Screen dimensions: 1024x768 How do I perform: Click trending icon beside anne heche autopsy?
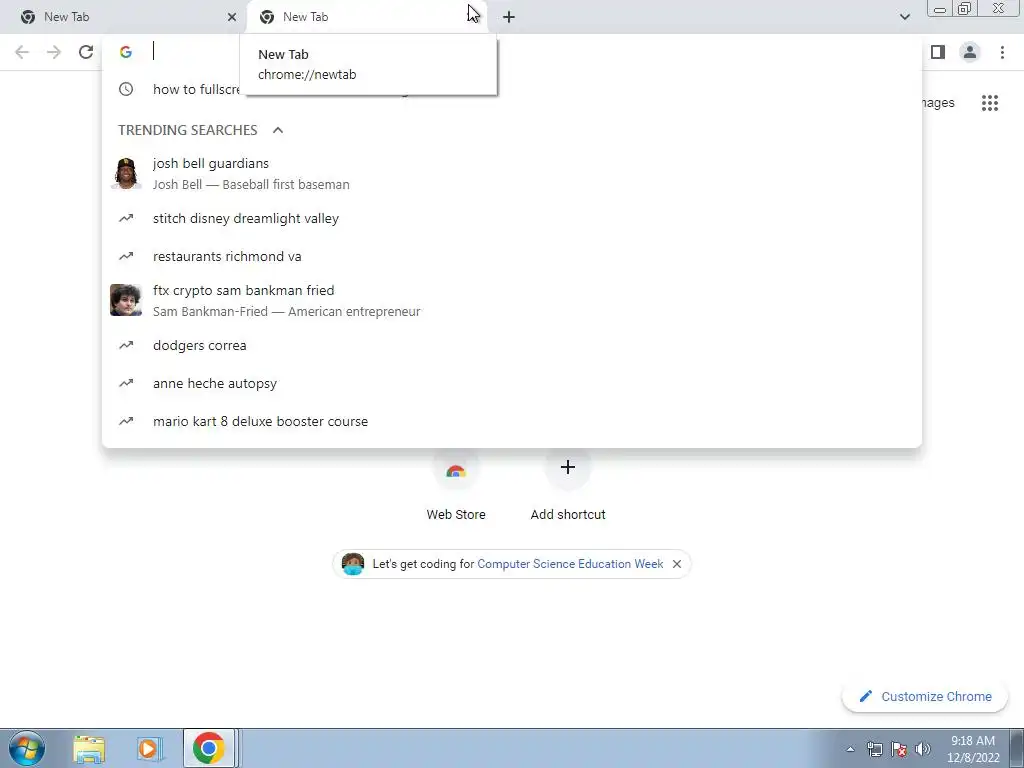126,383
